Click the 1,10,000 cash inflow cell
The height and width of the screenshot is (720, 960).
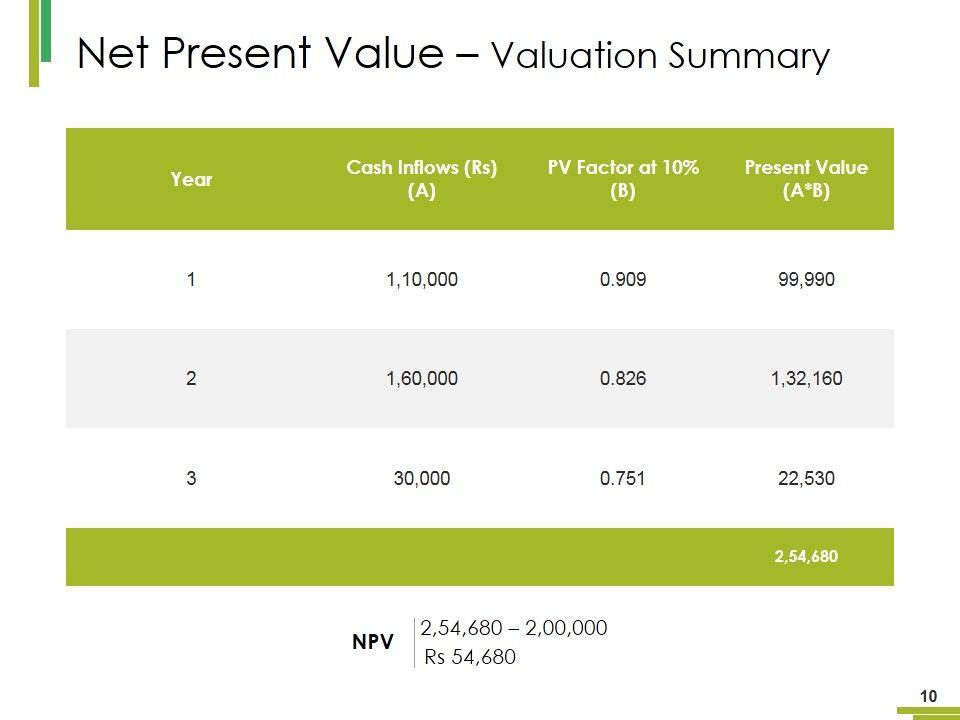click(x=422, y=281)
